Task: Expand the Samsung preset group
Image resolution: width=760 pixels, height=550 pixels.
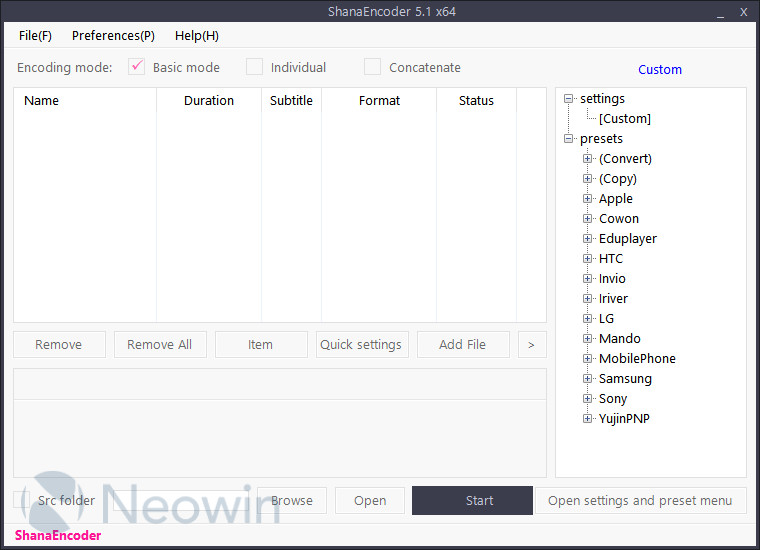Action: [x=587, y=378]
